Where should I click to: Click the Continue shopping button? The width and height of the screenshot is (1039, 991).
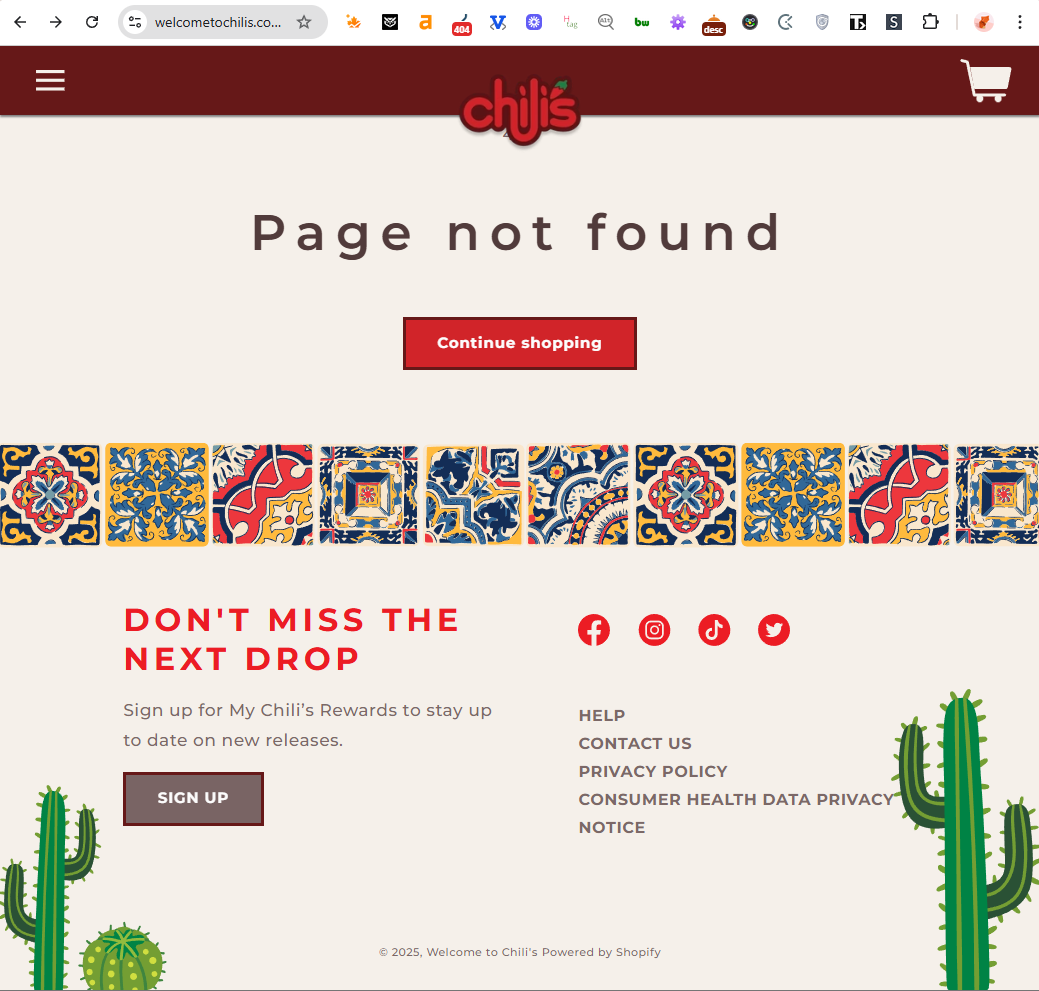click(520, 343)
